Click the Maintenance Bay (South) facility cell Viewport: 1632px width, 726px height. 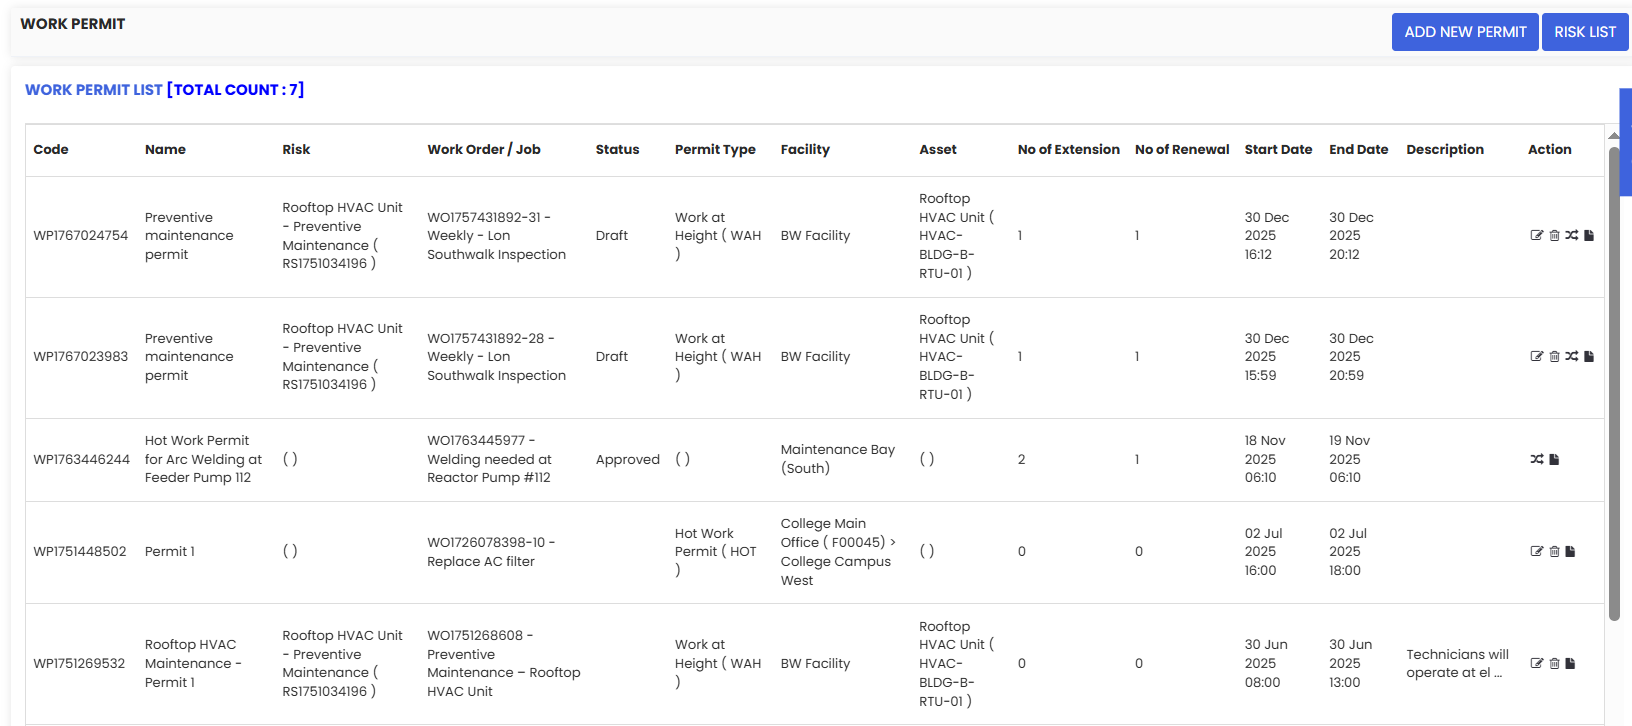(x=838, y=459)
